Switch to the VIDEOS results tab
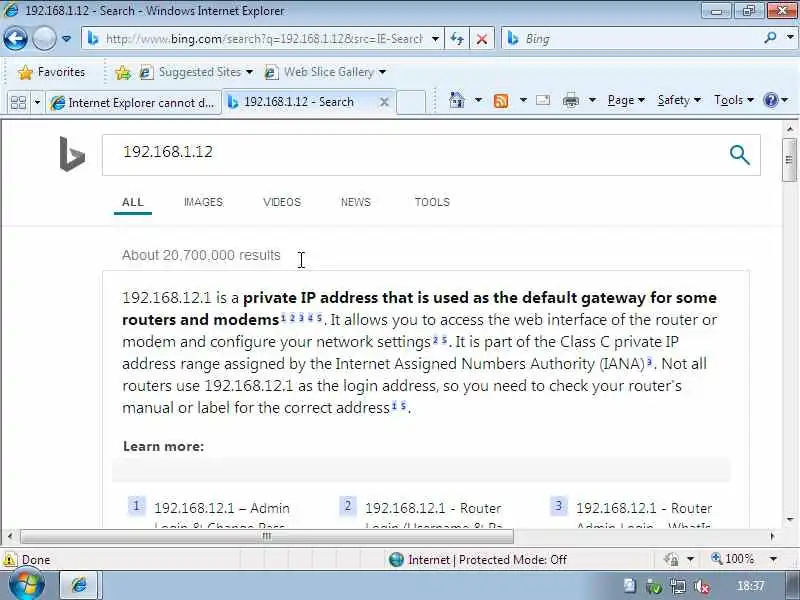 (282, 202)
